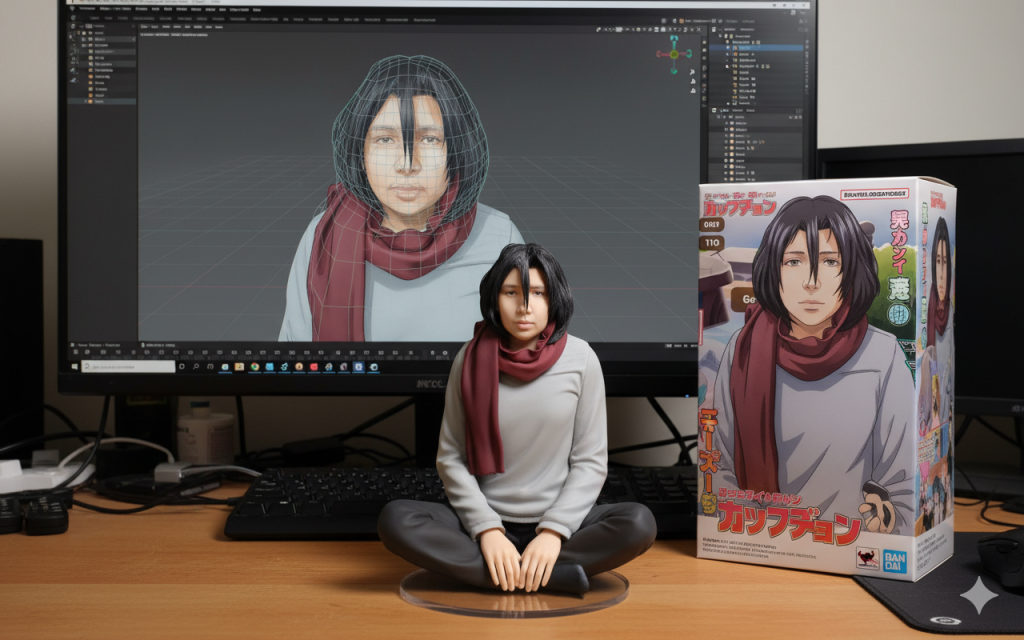Click the red axis handle of the viewport gizmo
The height and width of the screenshot is (640, 1024).
tap(660, 54)
